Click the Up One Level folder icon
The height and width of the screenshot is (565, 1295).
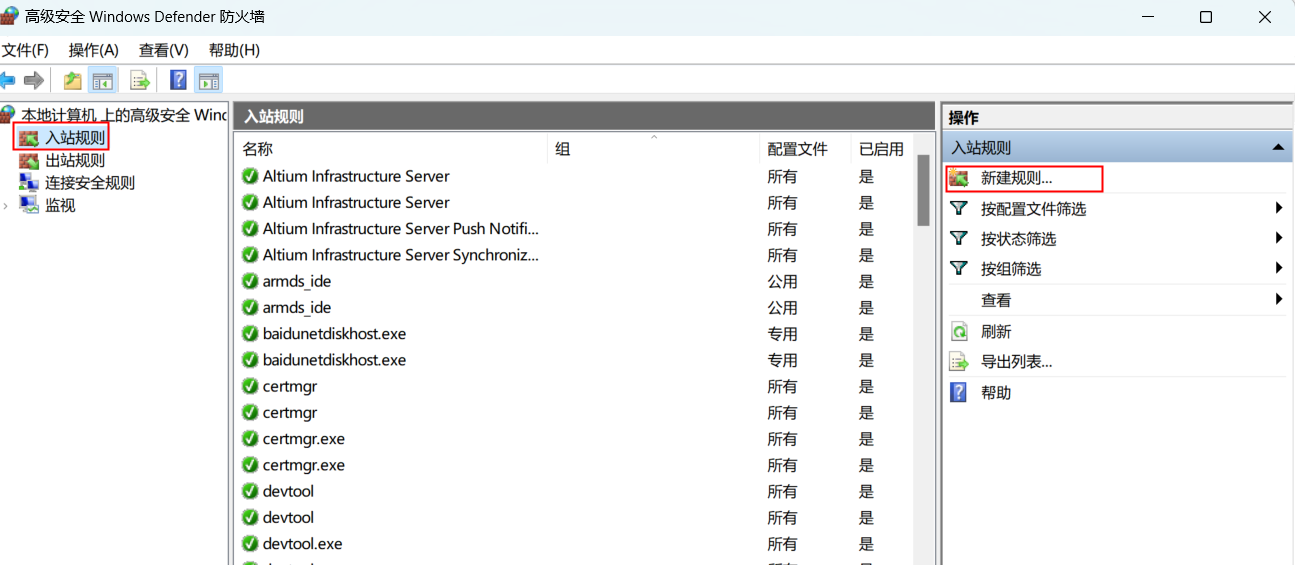[72, 81]
